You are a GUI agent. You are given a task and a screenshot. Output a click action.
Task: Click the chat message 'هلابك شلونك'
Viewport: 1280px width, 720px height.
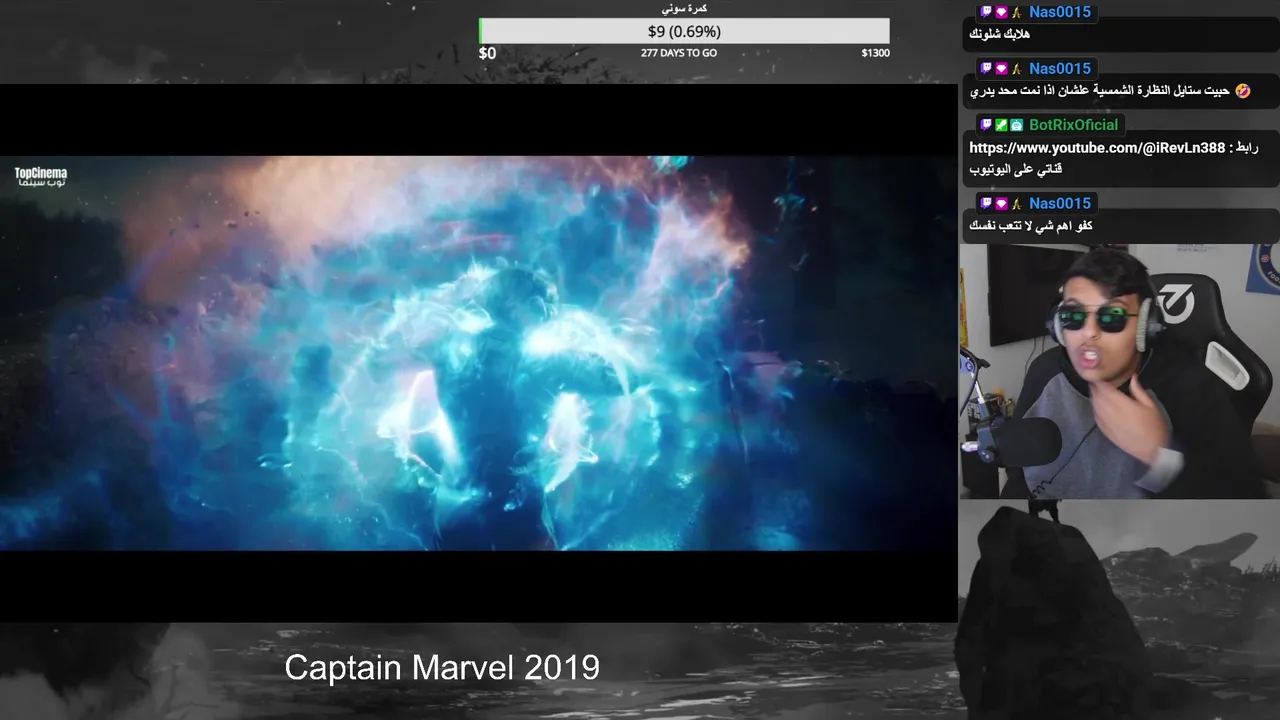coord(1000,34)
